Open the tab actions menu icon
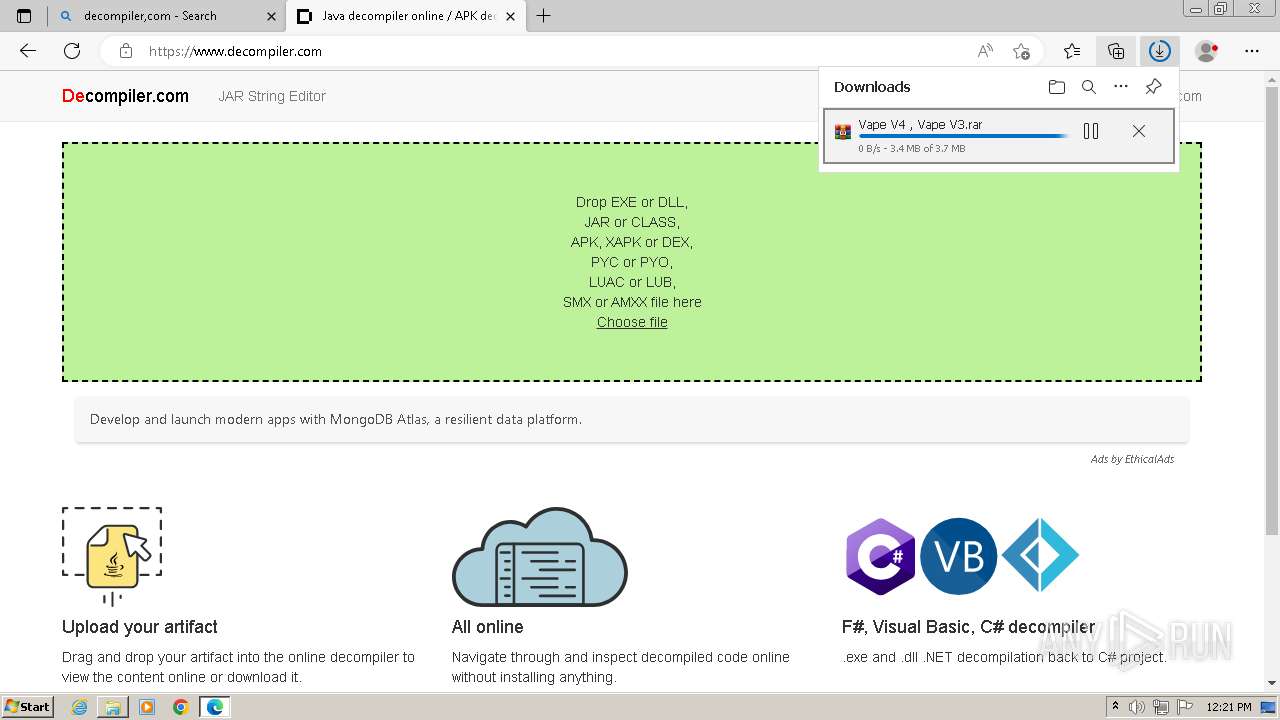 (24, 16)
